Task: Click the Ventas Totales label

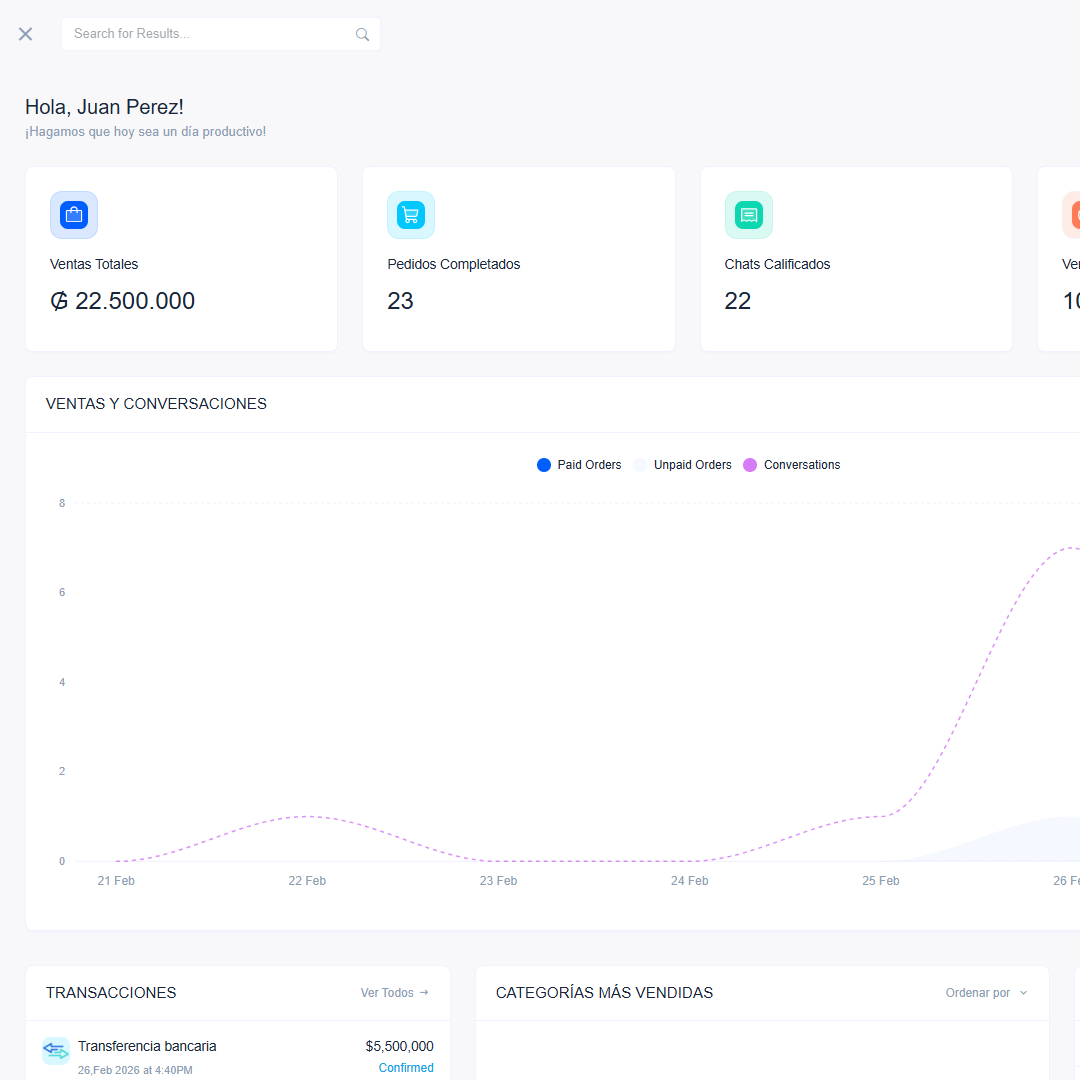Action: [94, 264]
